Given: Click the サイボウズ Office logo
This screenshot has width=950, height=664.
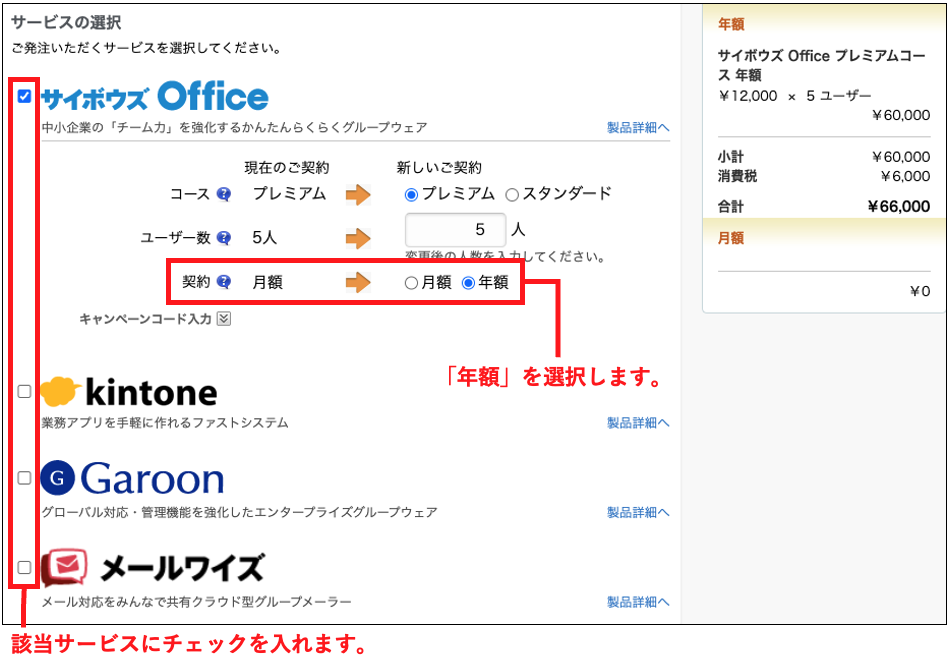Looking at the screenshot, I should tap(155, 97).
